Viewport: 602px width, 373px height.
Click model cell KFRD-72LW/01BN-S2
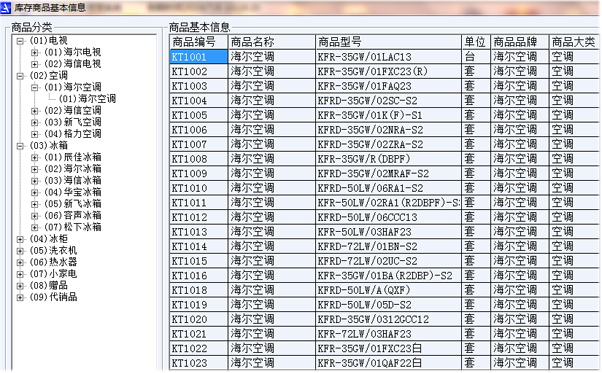pos(388,246)
